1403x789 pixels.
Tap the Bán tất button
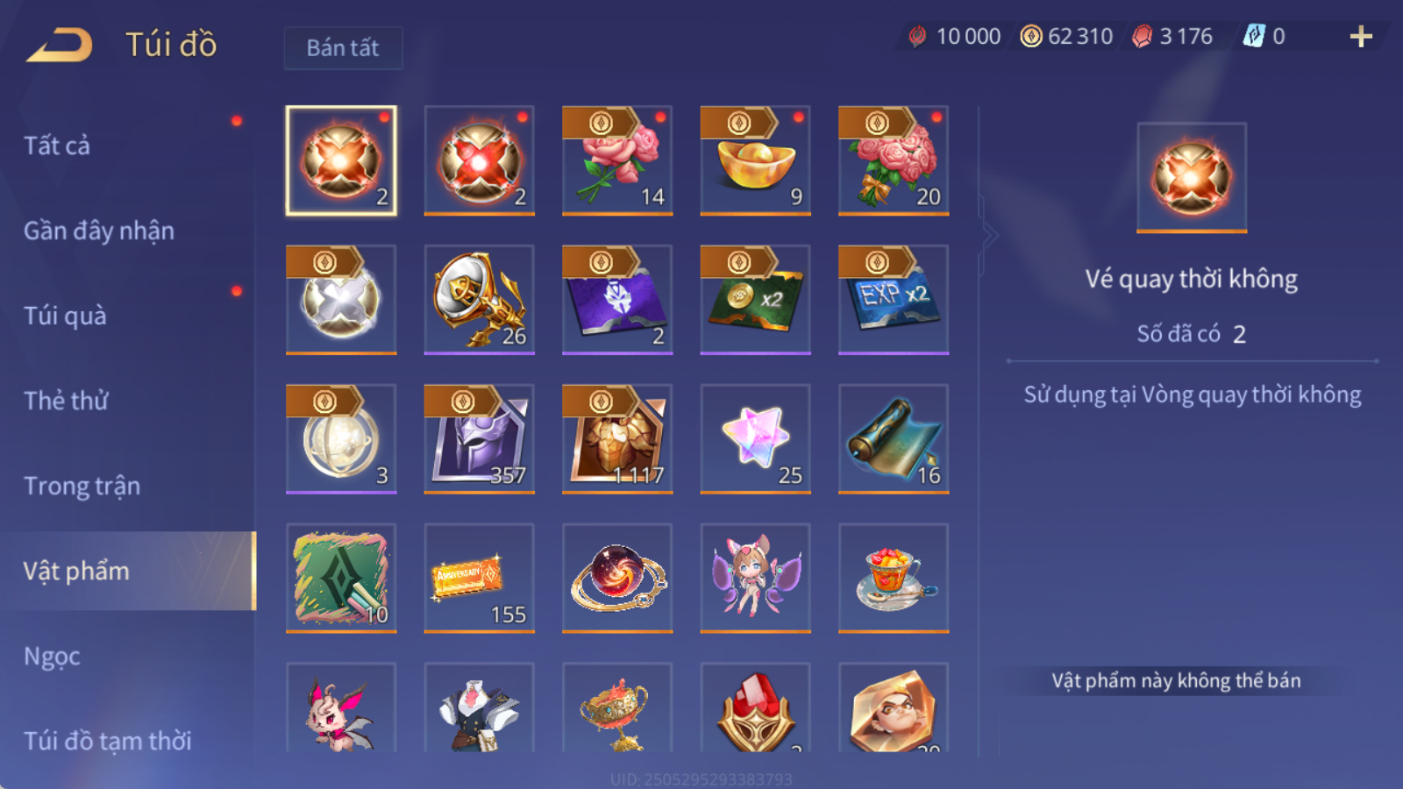[343, 48]
